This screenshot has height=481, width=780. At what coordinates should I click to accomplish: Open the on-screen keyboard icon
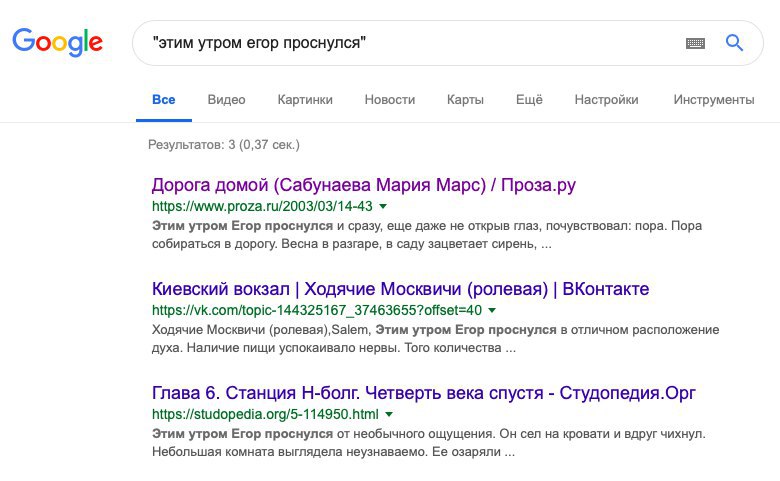[695, 43]
